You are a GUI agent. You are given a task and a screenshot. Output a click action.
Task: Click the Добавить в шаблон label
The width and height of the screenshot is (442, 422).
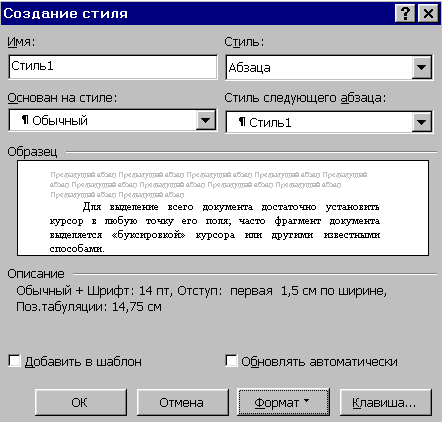[x=83, y=362]
